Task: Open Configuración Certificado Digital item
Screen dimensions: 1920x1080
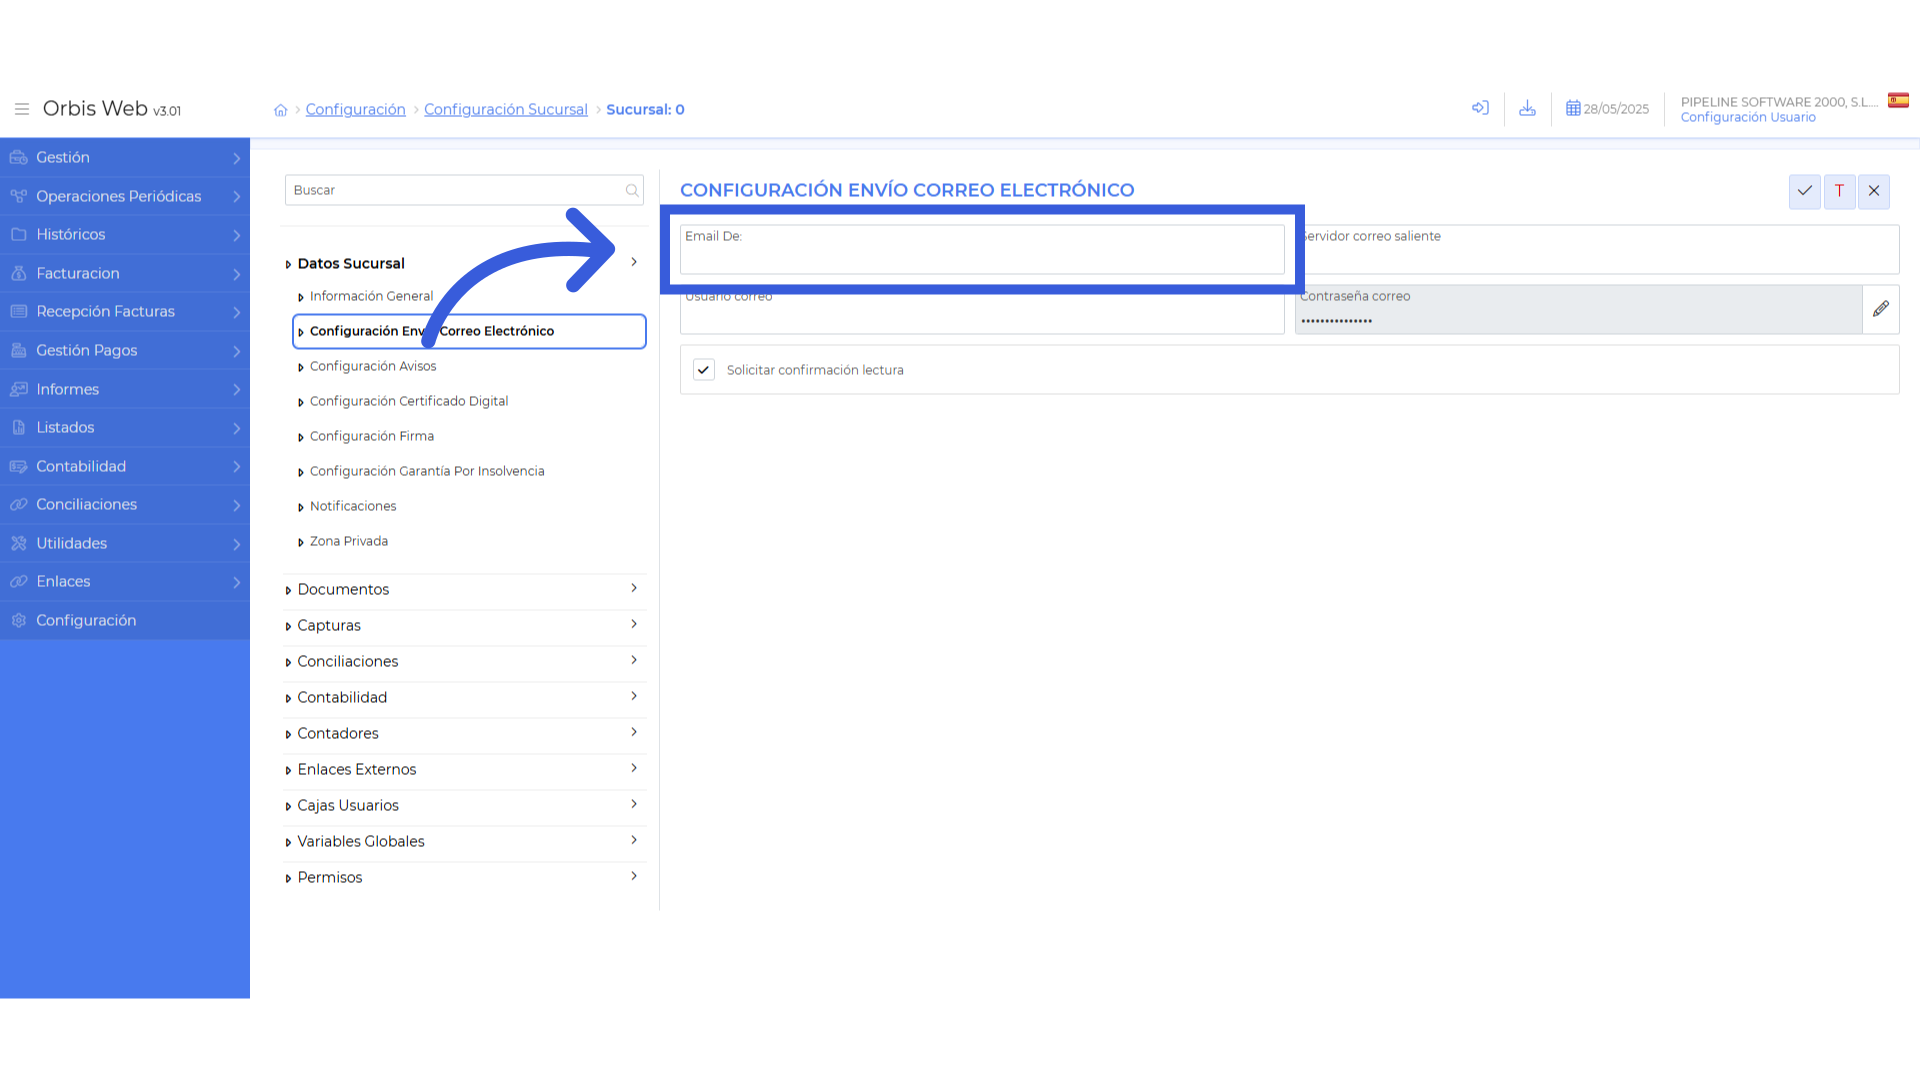Action: (x=408, y=401)
